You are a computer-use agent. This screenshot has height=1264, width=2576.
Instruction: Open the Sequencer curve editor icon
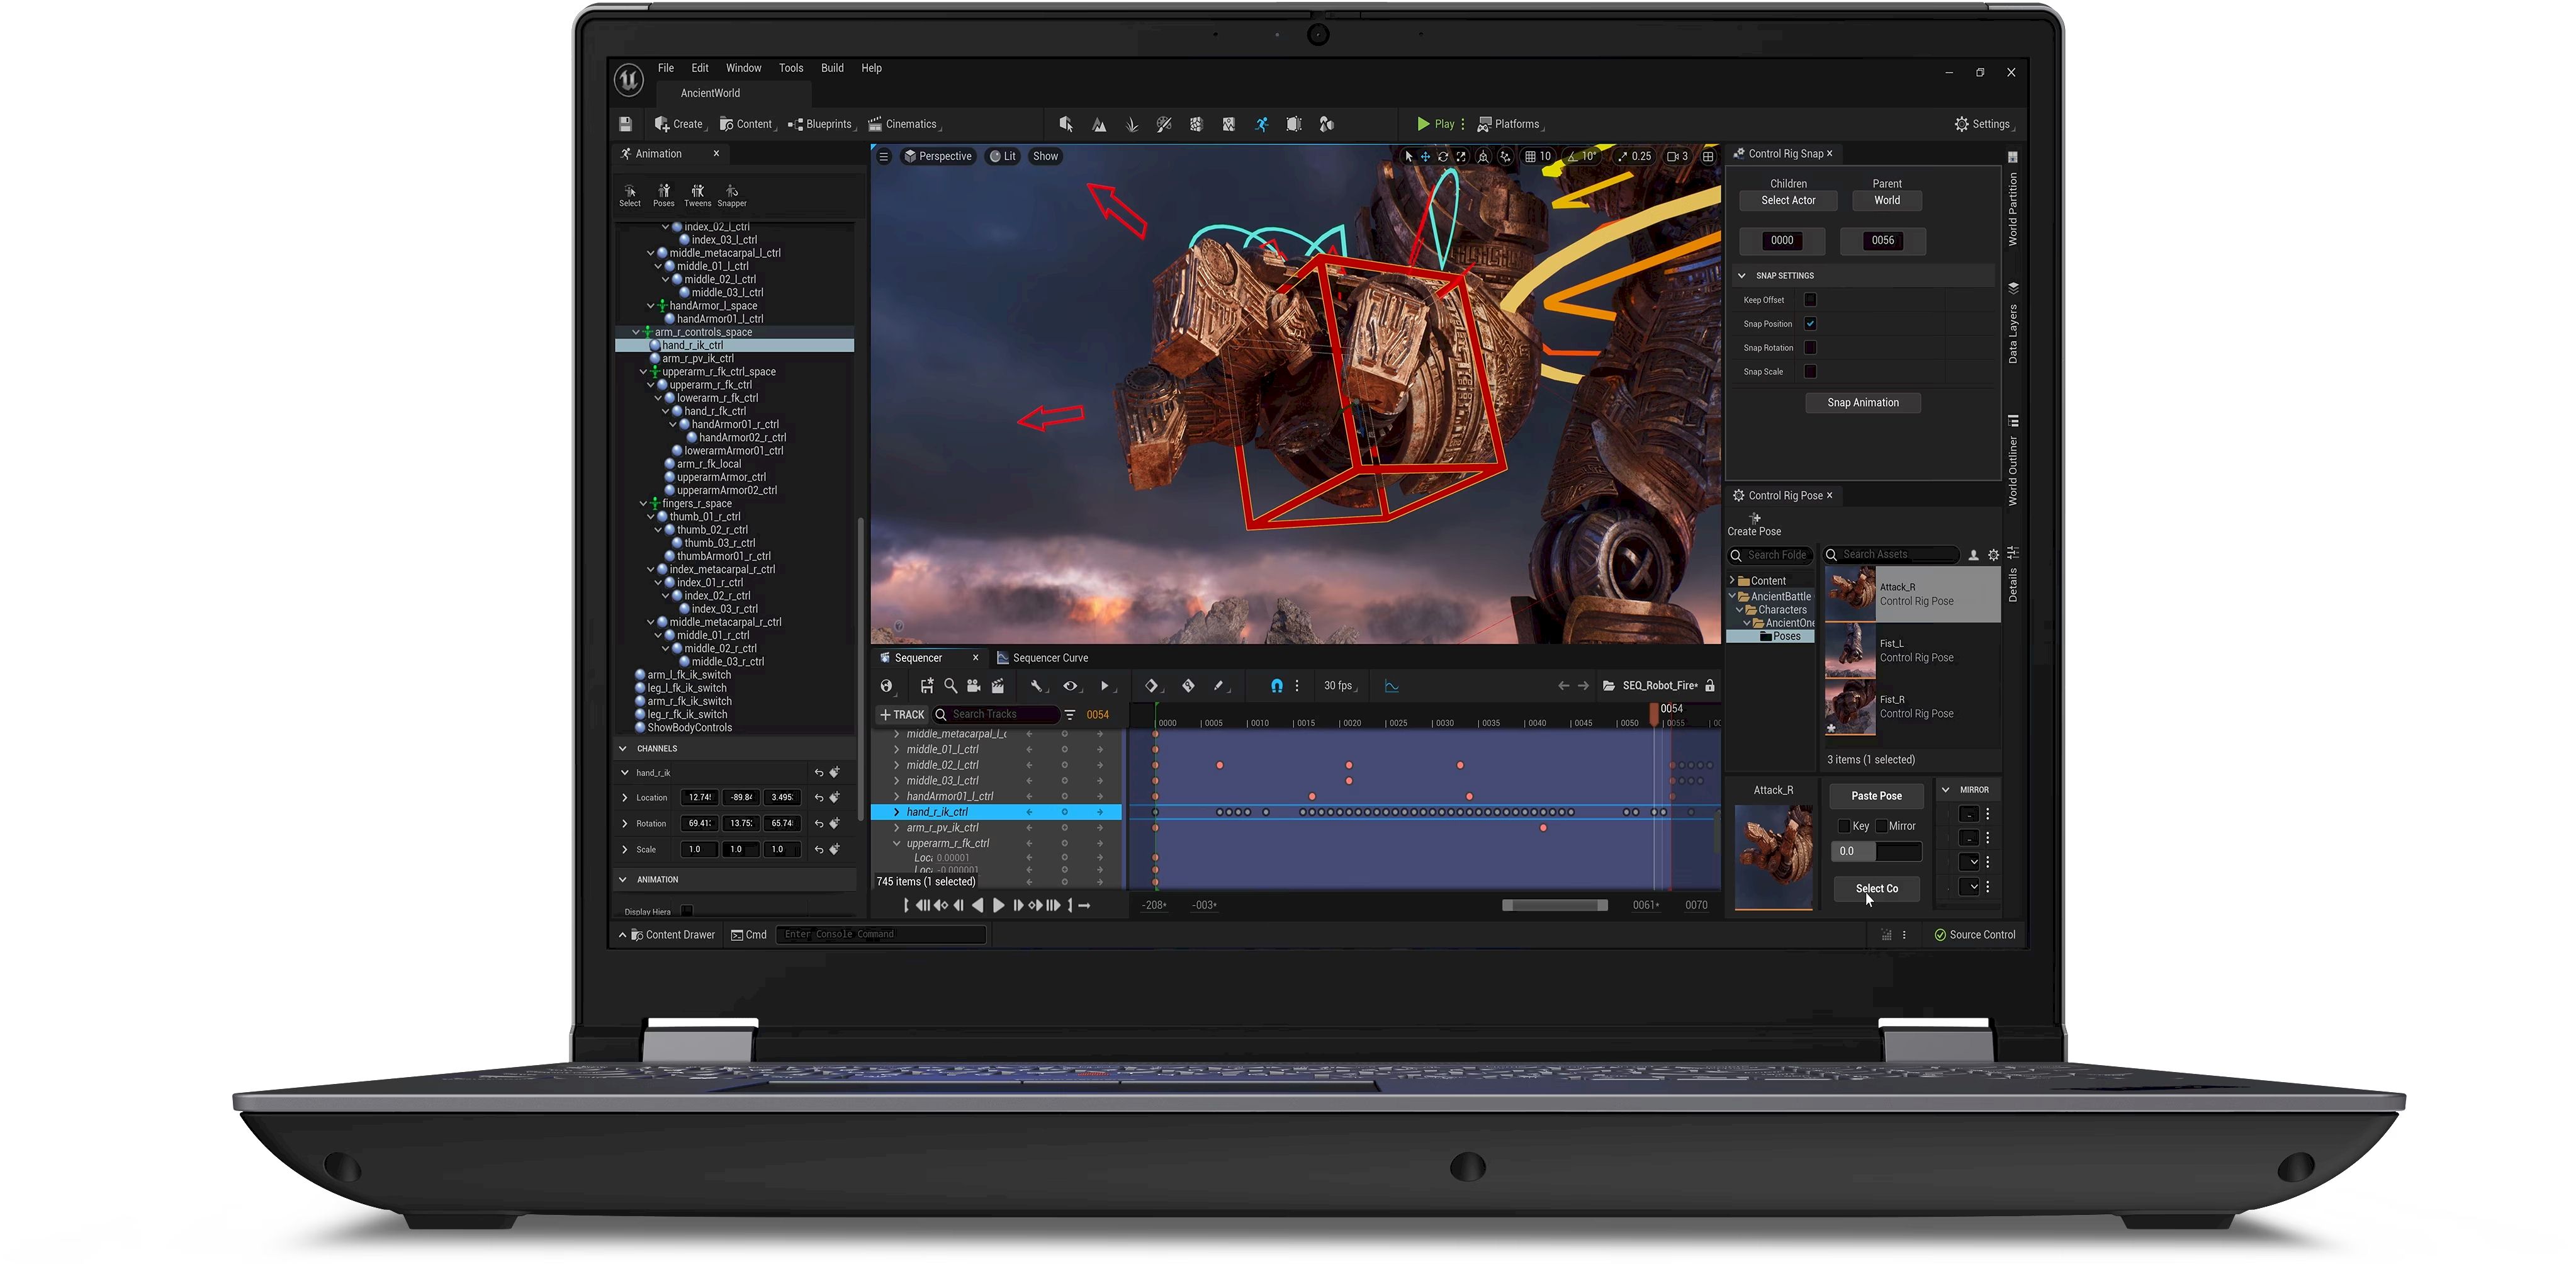click(x=1391, y=686)
